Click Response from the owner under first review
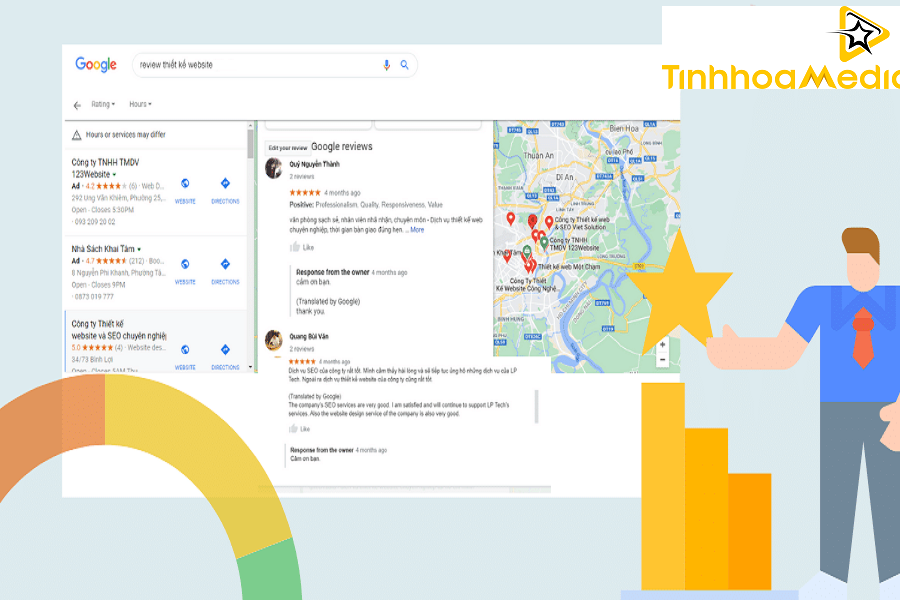 coord(332,272)
